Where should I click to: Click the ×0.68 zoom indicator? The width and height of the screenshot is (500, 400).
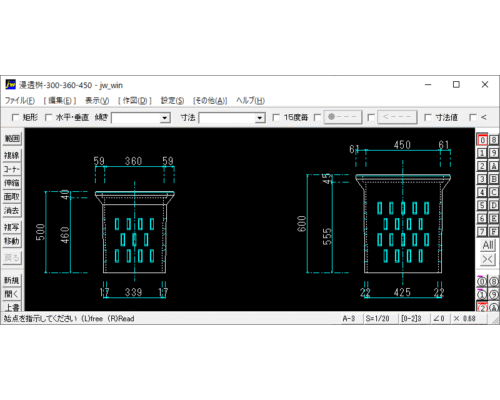[465, 319]
